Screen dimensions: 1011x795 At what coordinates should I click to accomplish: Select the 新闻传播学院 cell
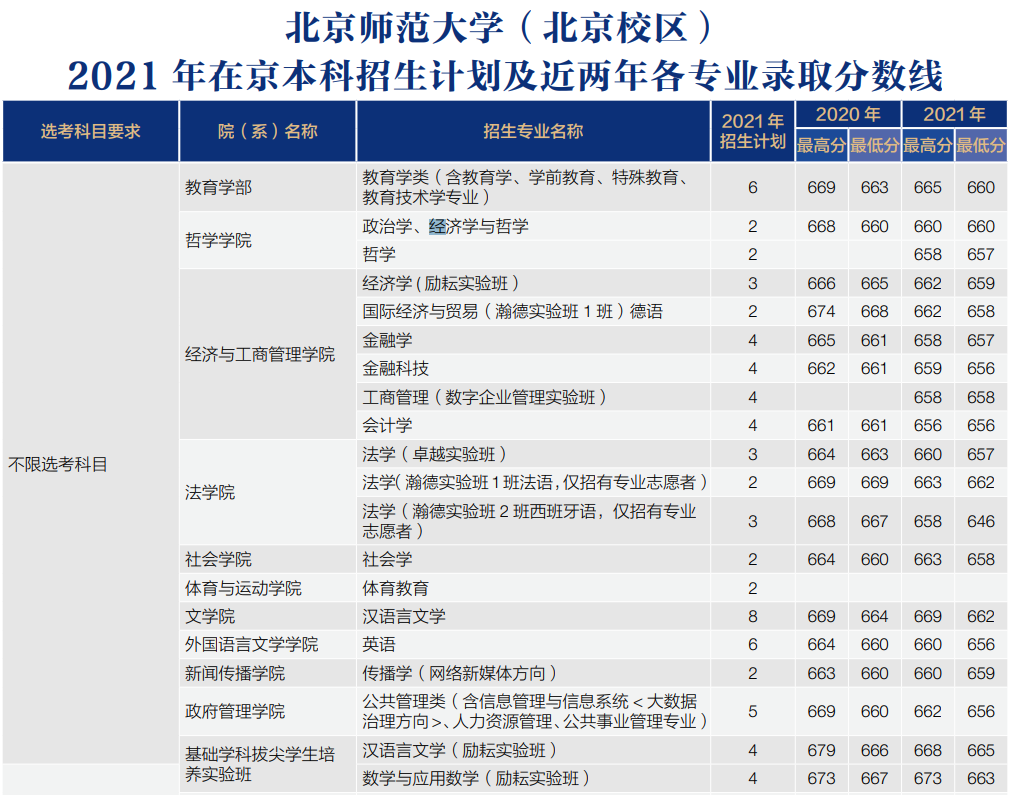pyautogui.click(x=235, y=673)
